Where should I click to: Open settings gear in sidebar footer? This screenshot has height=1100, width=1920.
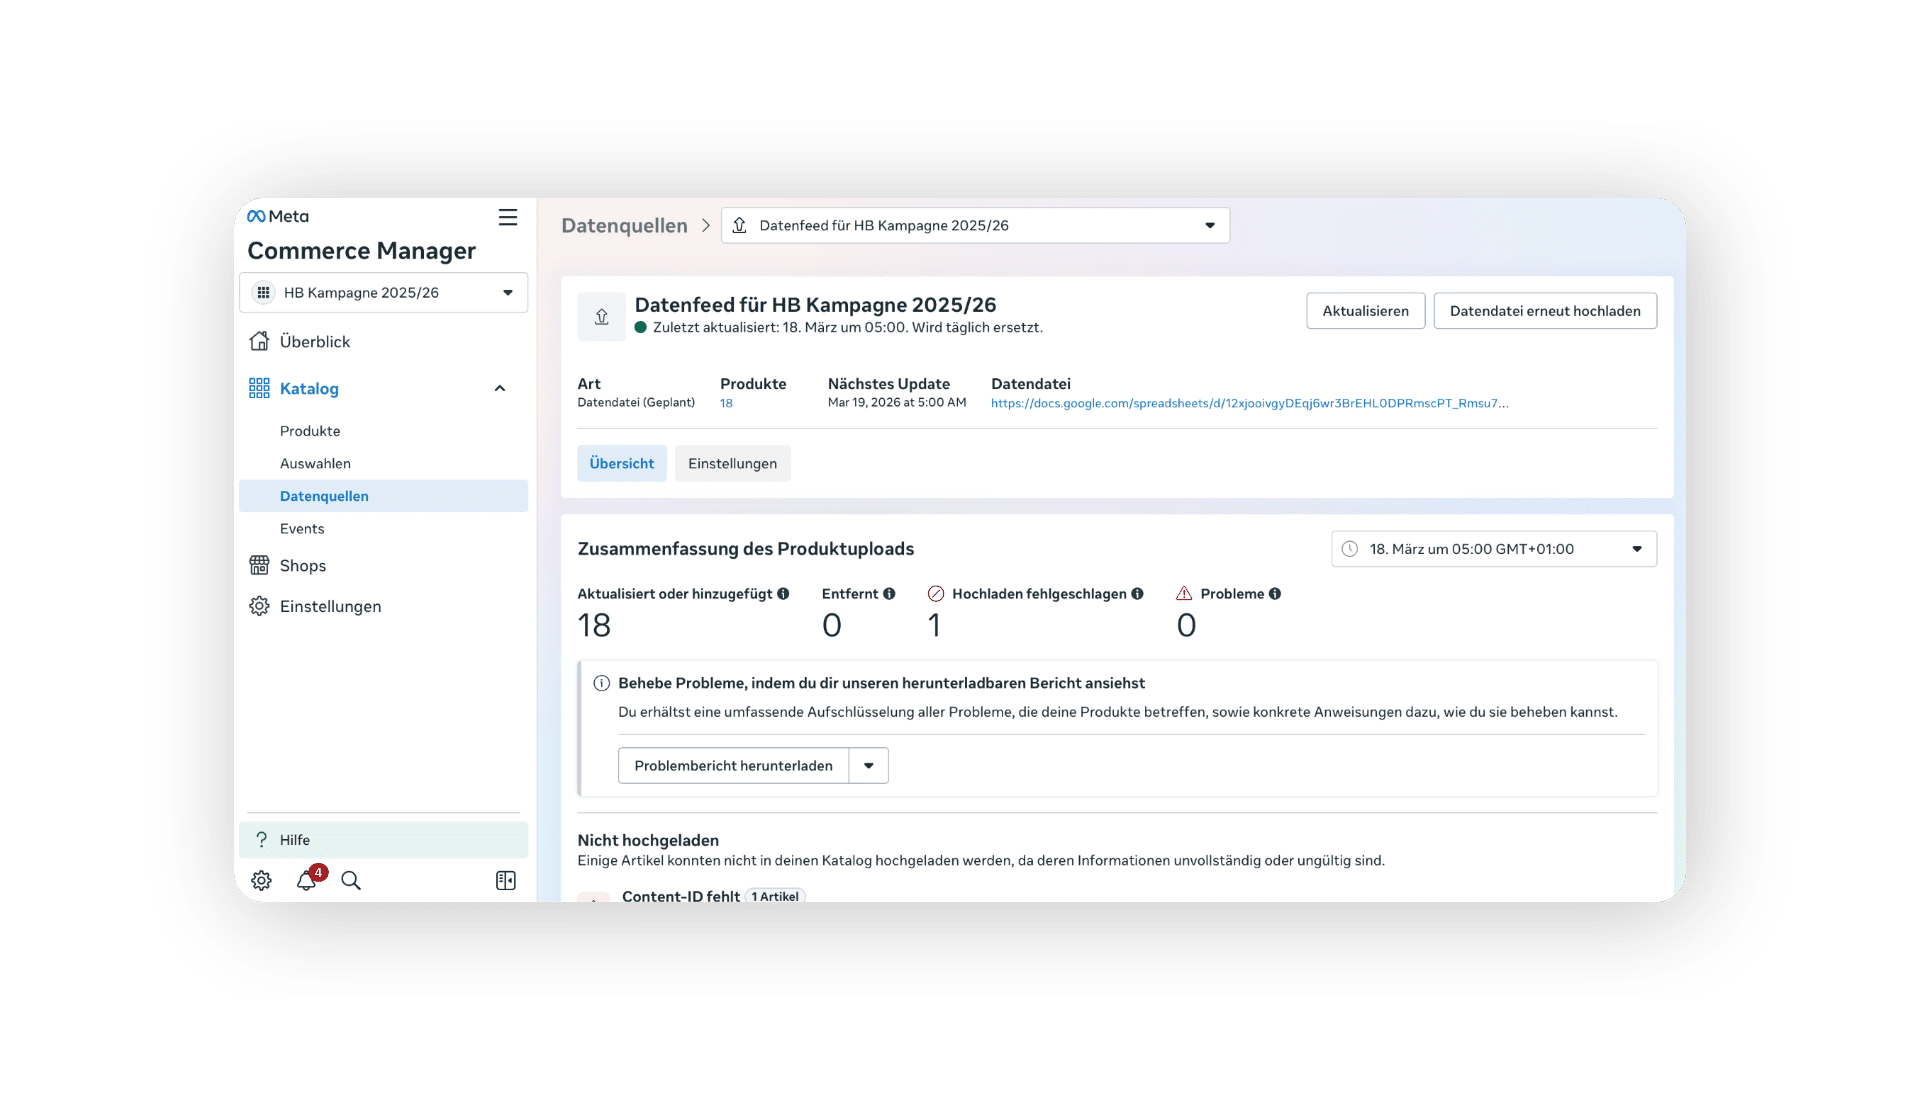(x=261, y=880)
